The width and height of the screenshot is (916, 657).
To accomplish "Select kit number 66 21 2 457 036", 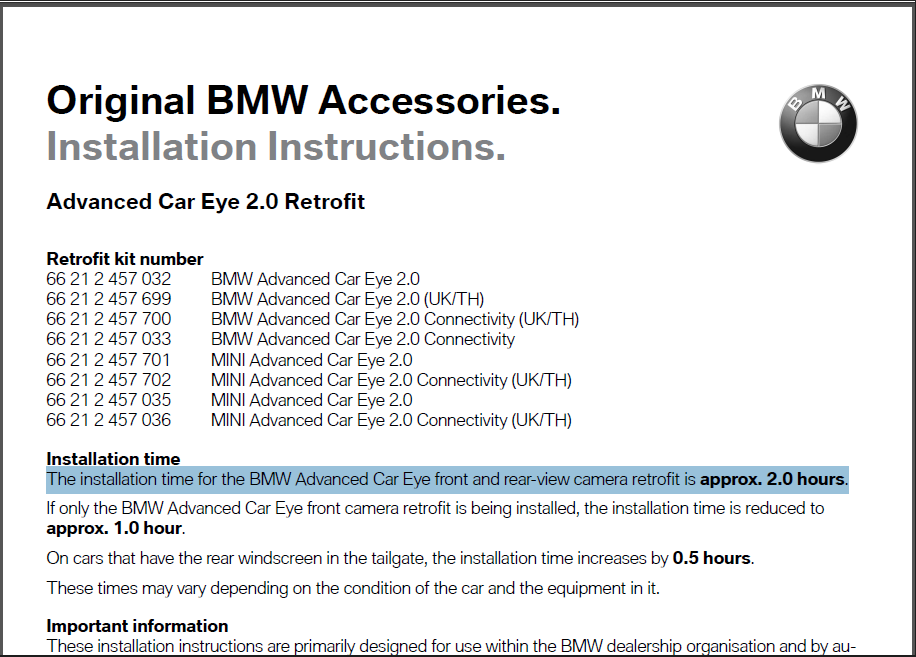I will (109, 420).
